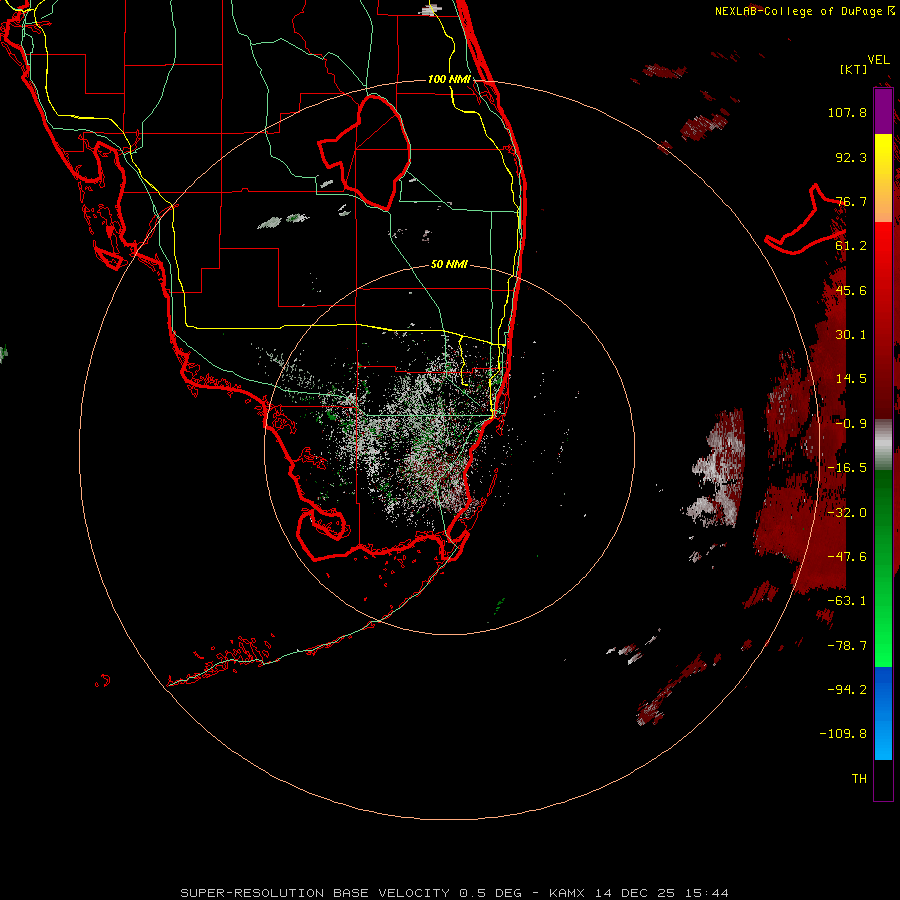This screenshot has width=900, height=900.
Task: Click the 76.7 velocity legend label
Action: pyautogui.click(x=851, y=201)
